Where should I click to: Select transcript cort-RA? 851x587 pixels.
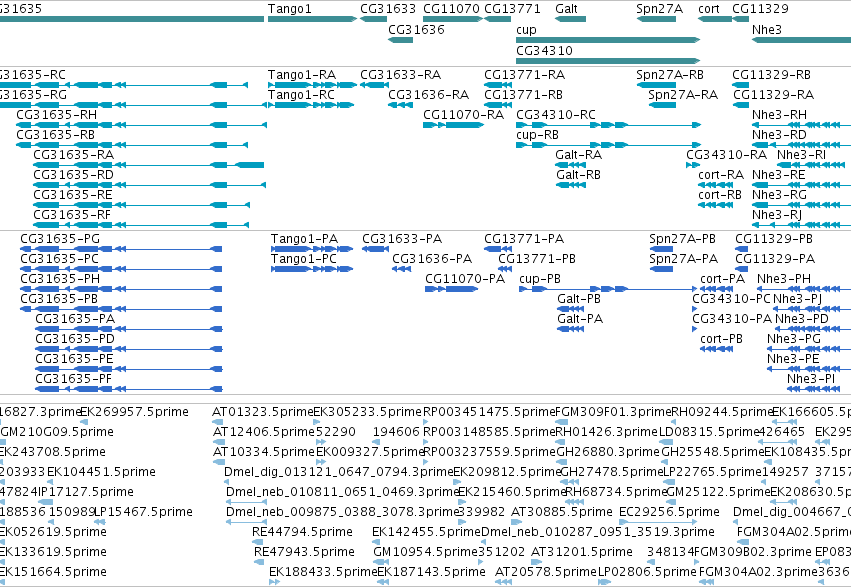(721, 175)
